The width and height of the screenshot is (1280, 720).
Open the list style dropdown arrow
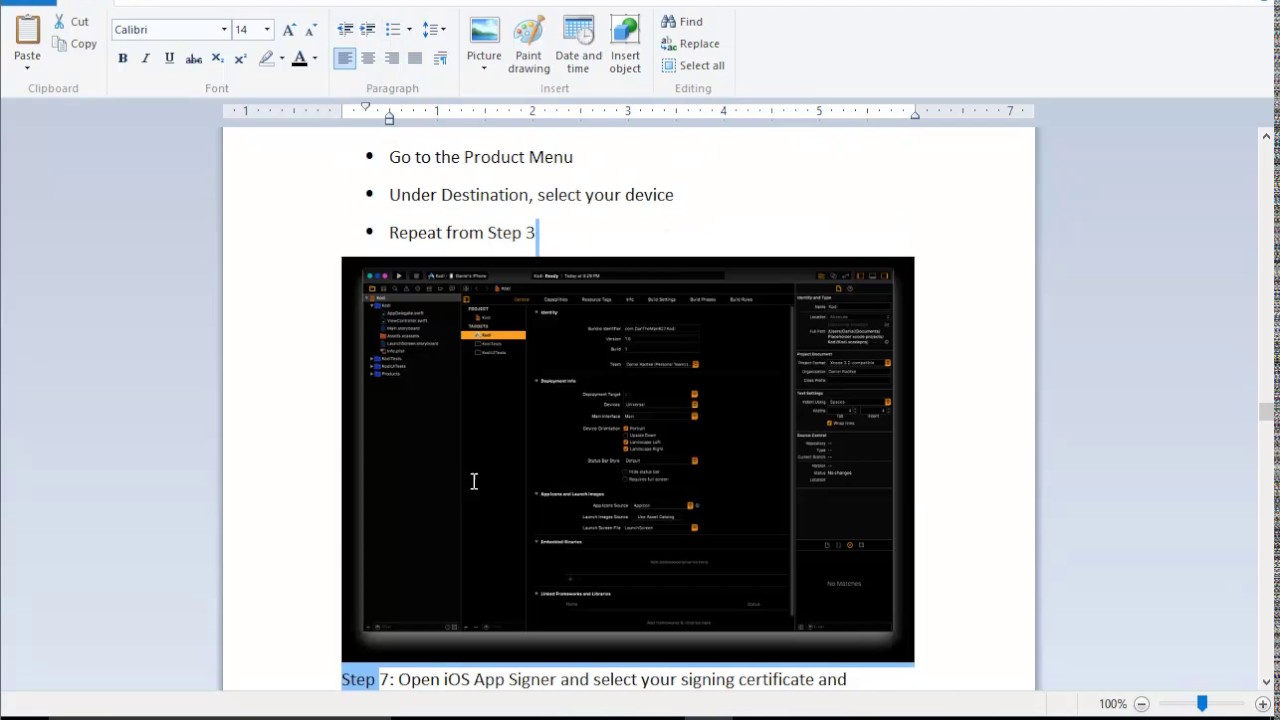click(409, 30)
